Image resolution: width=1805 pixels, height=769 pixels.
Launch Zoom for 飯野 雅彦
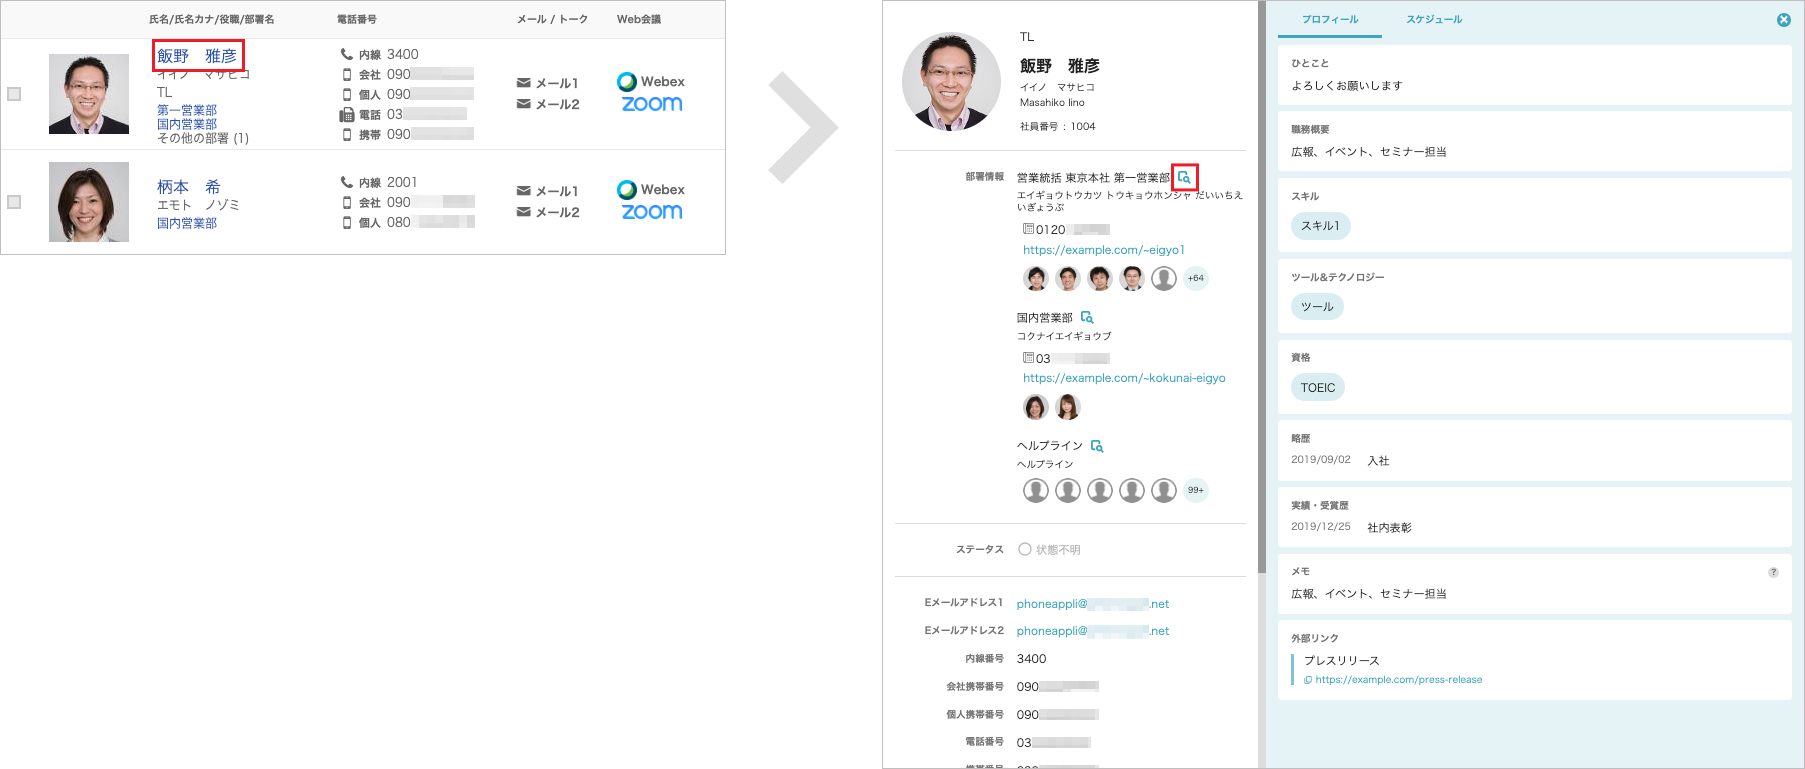(x=651, y=104)
